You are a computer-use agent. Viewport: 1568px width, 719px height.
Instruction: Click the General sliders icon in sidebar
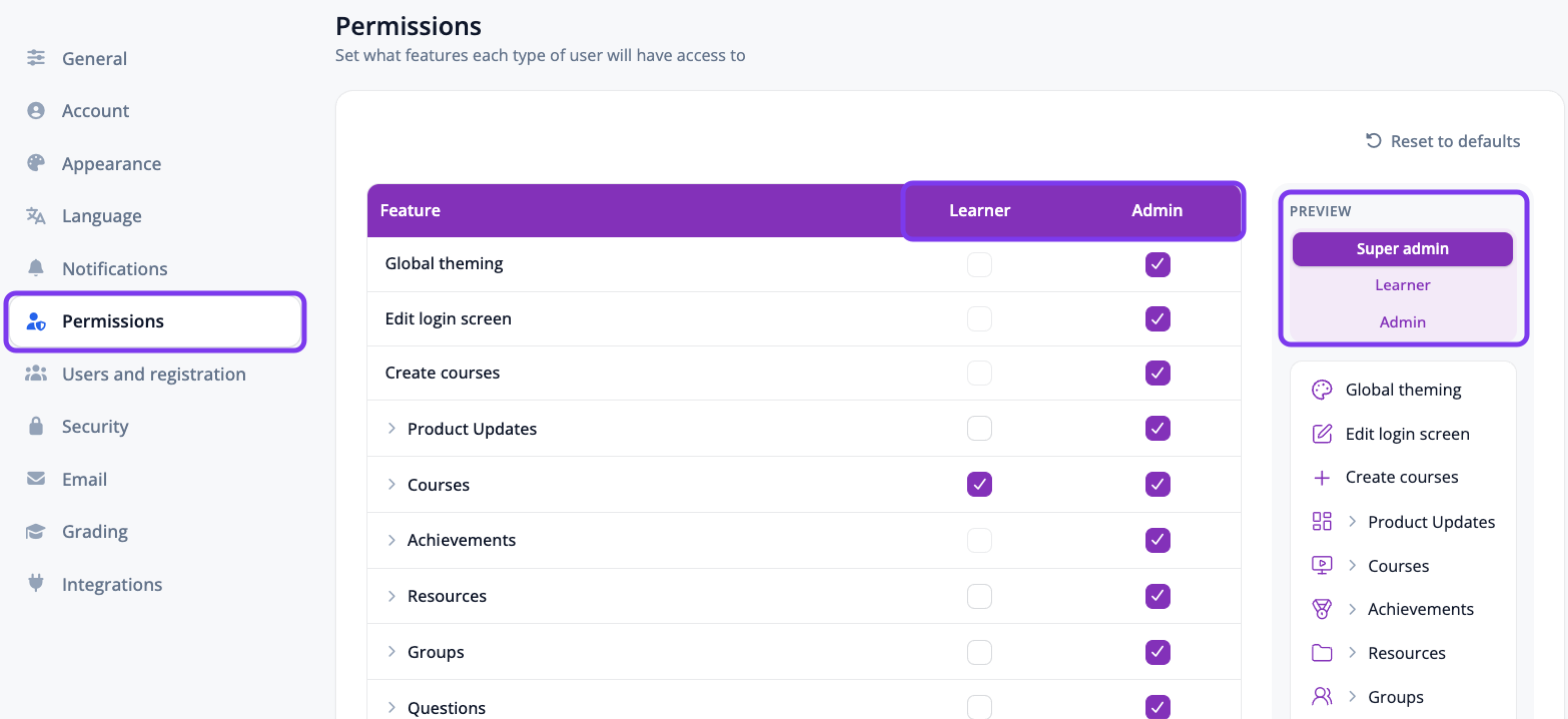coord(36,58)
